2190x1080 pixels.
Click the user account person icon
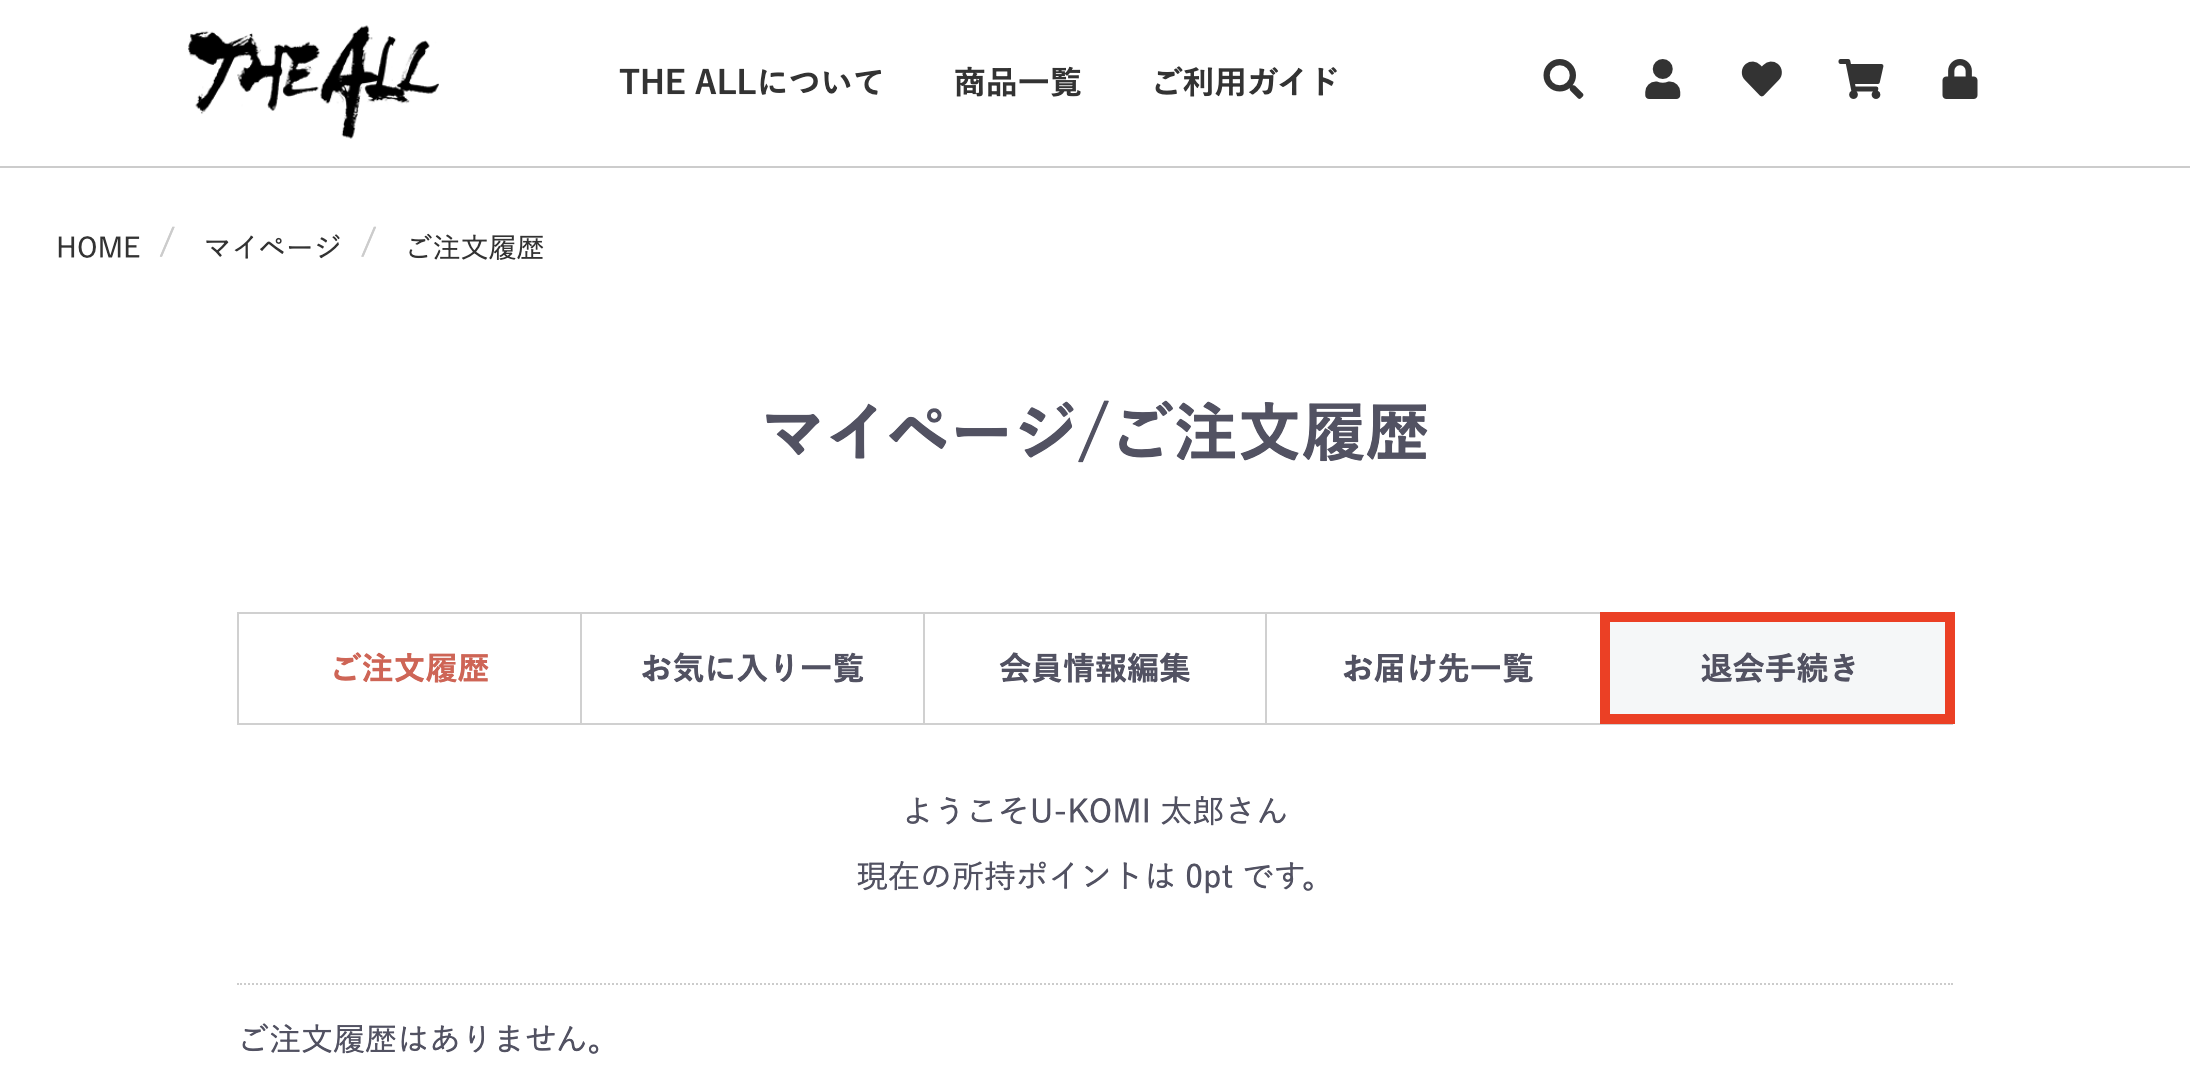point(1662,79)
